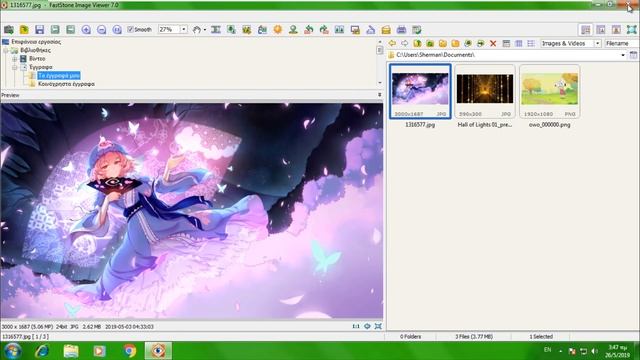This screenshot has height=360, width=640.
Task: Open the 27% zoom level dropdown
Action: pyautogui.click(x=184, y=29)
